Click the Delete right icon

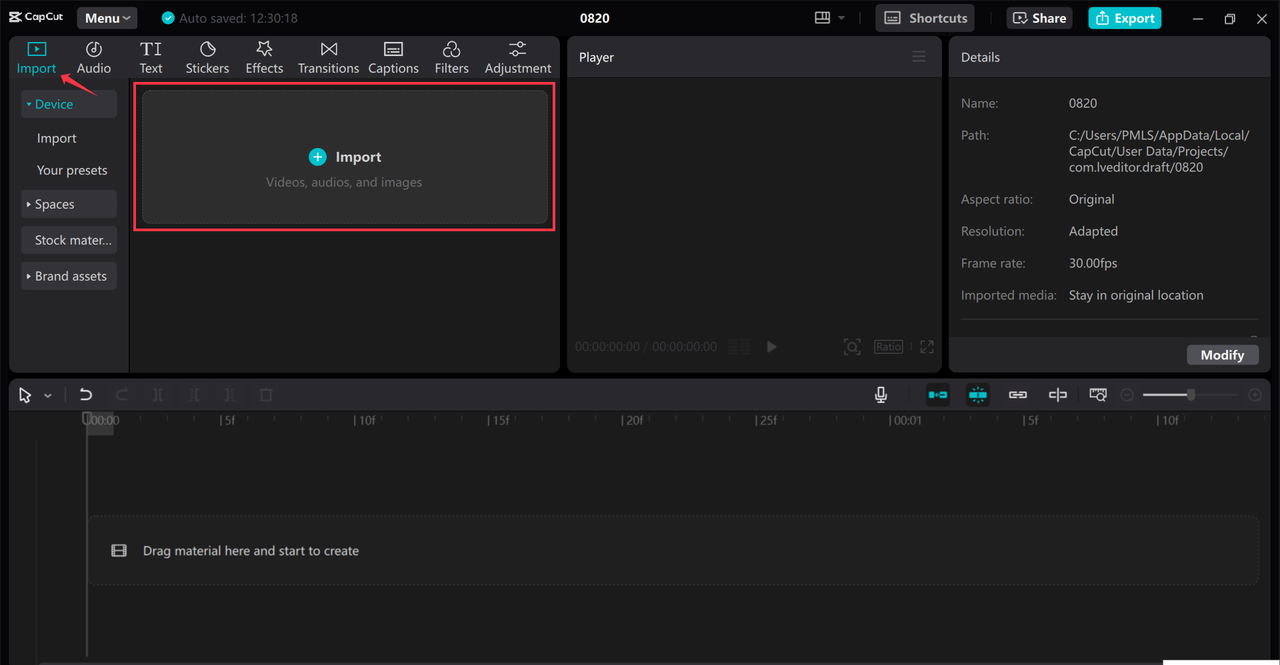tap(230, 395)
